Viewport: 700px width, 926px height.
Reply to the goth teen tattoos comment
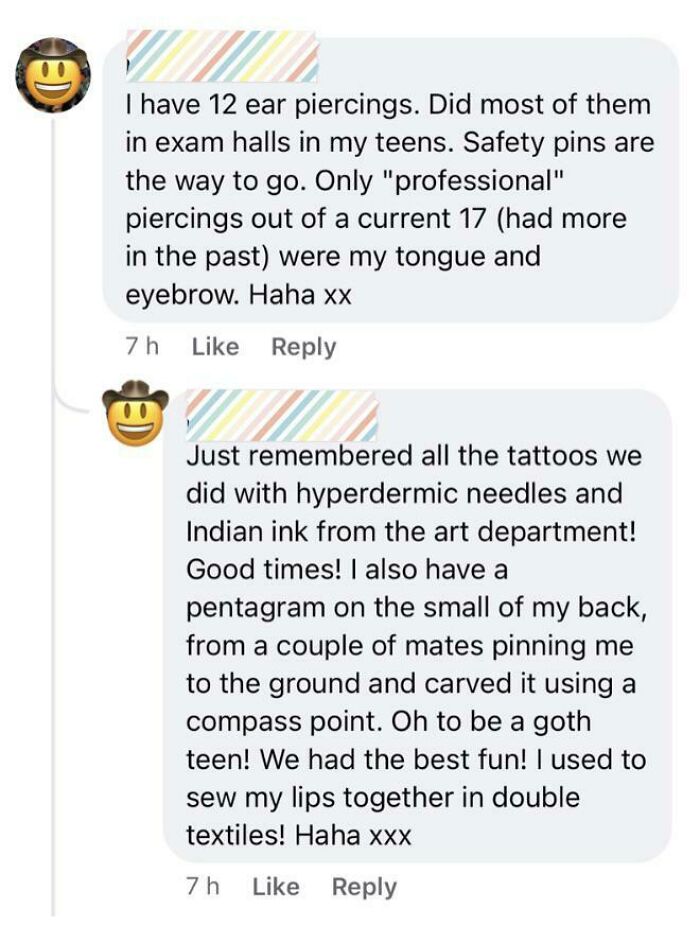pyautogui.click(x=364, y=887)
